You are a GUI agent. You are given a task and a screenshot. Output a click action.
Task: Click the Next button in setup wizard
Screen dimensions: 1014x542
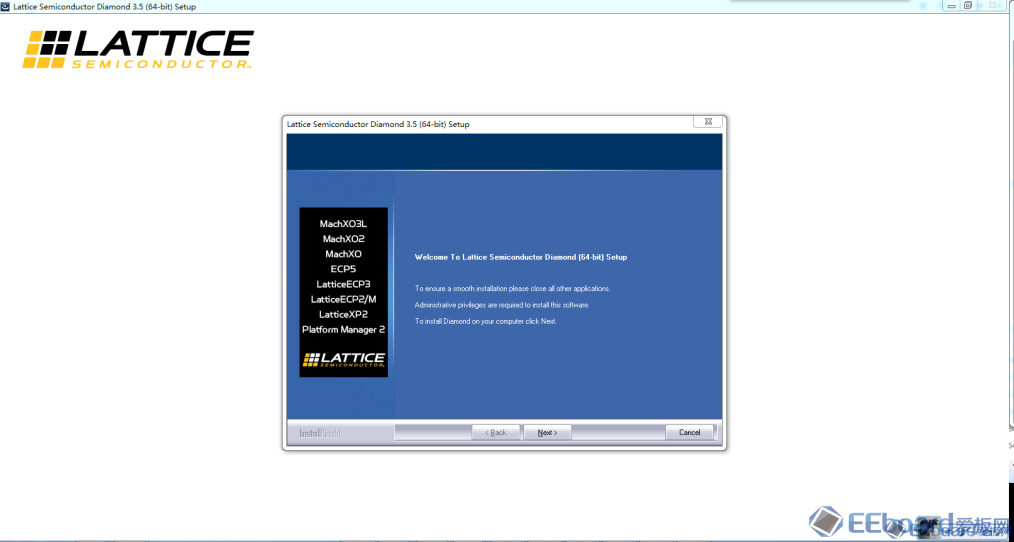(547, 432)
